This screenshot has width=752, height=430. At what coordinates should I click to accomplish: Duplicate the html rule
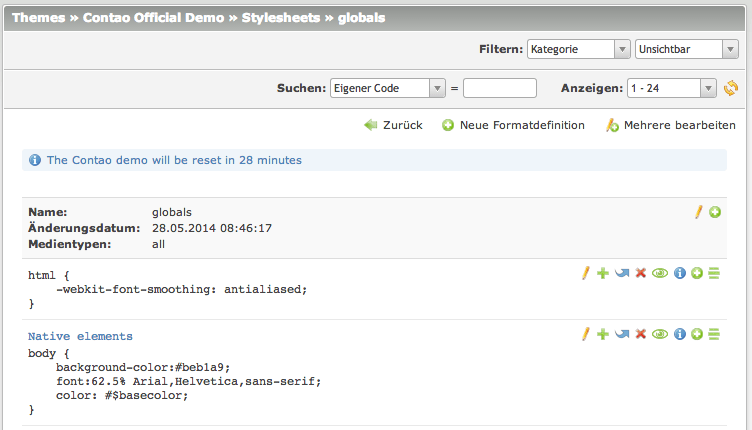603,273
